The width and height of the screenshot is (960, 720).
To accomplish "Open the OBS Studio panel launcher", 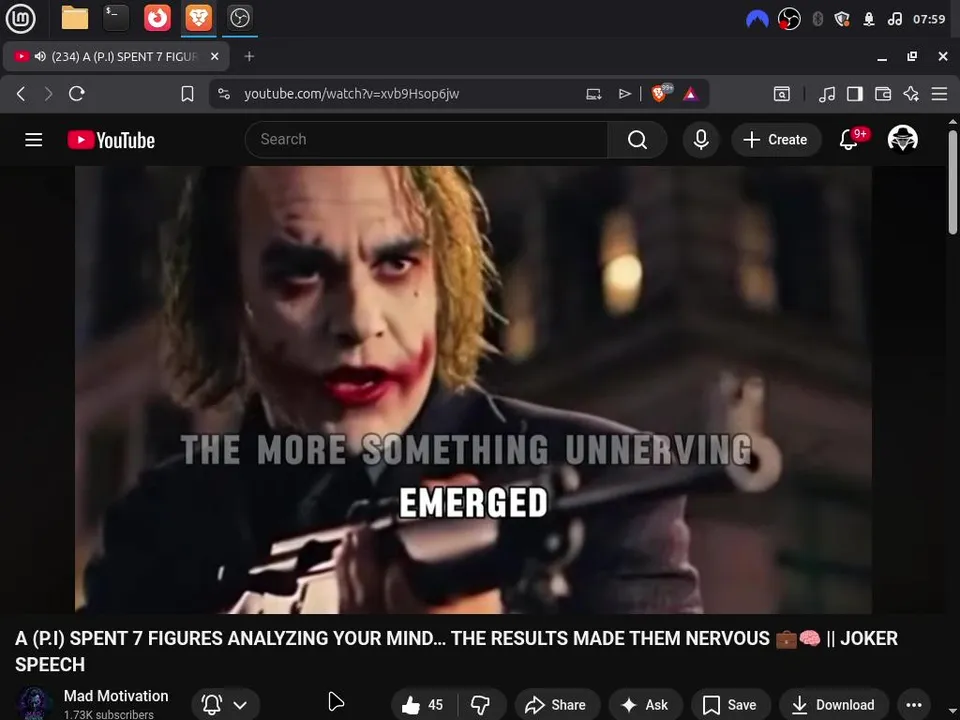I will pyautogui.click(x=239, y=18).
